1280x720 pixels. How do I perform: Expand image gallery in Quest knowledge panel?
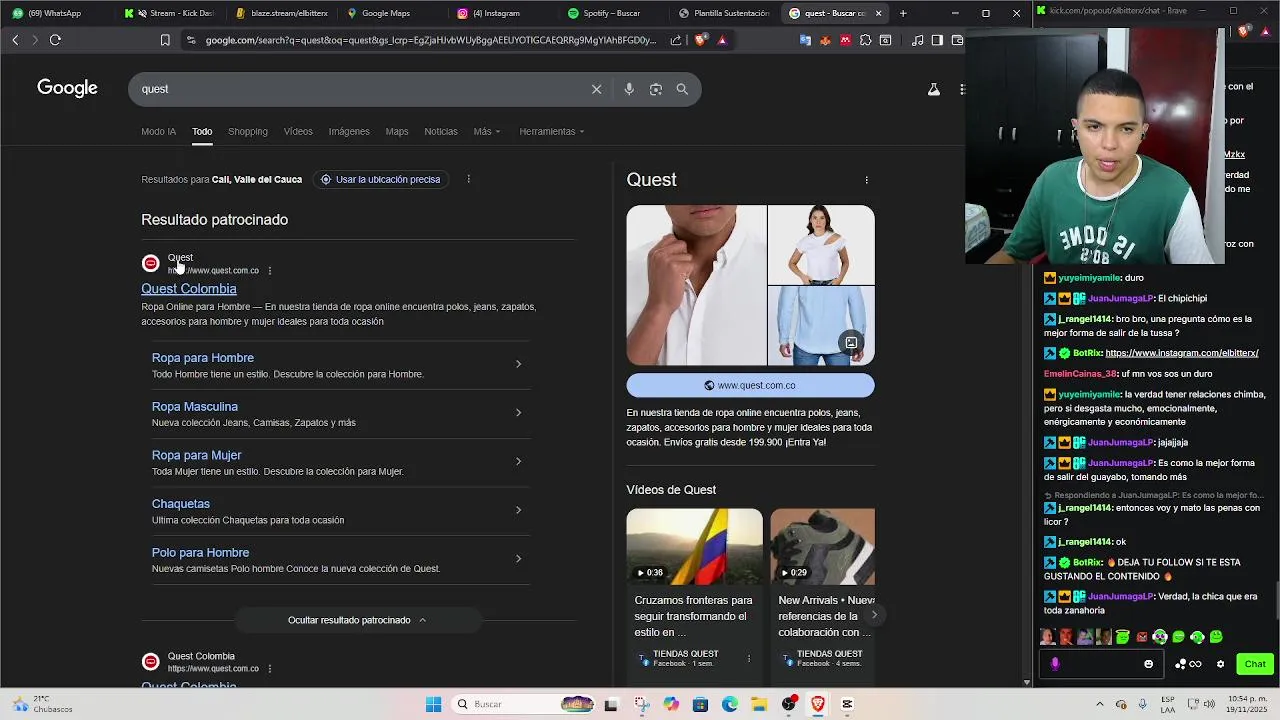(x=851, y=343)
